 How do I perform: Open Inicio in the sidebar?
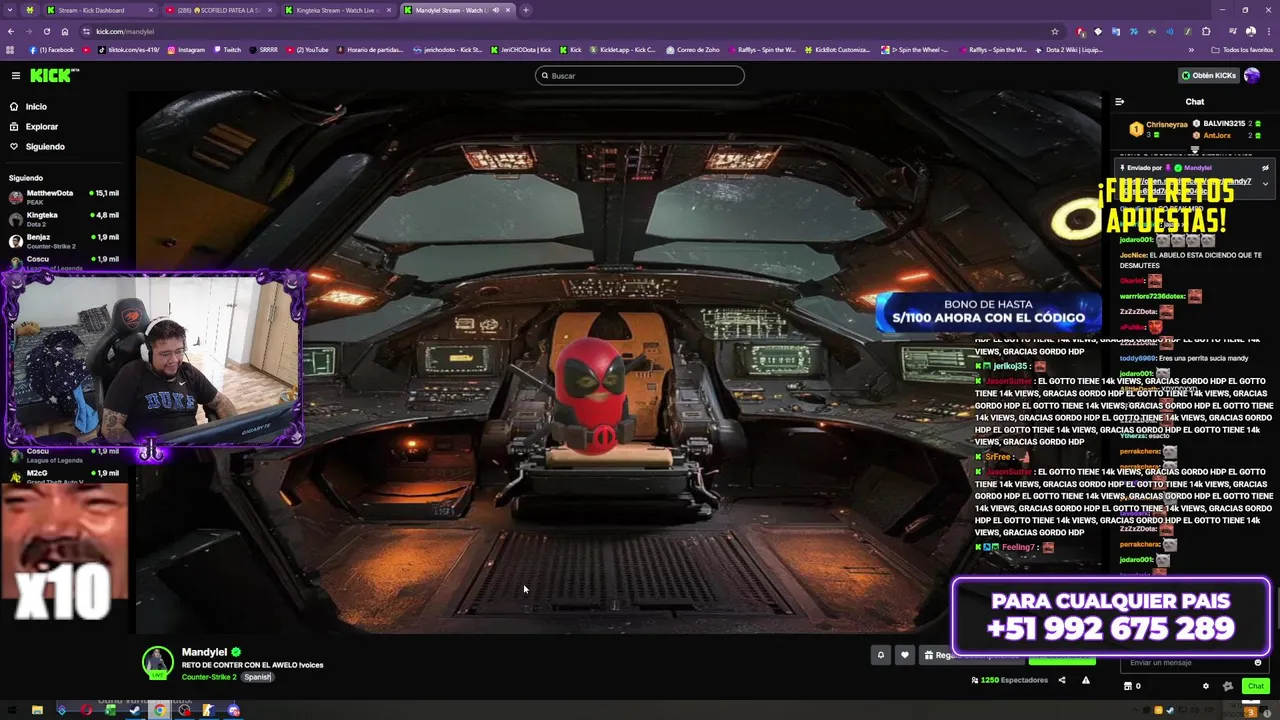pos(36,106)
